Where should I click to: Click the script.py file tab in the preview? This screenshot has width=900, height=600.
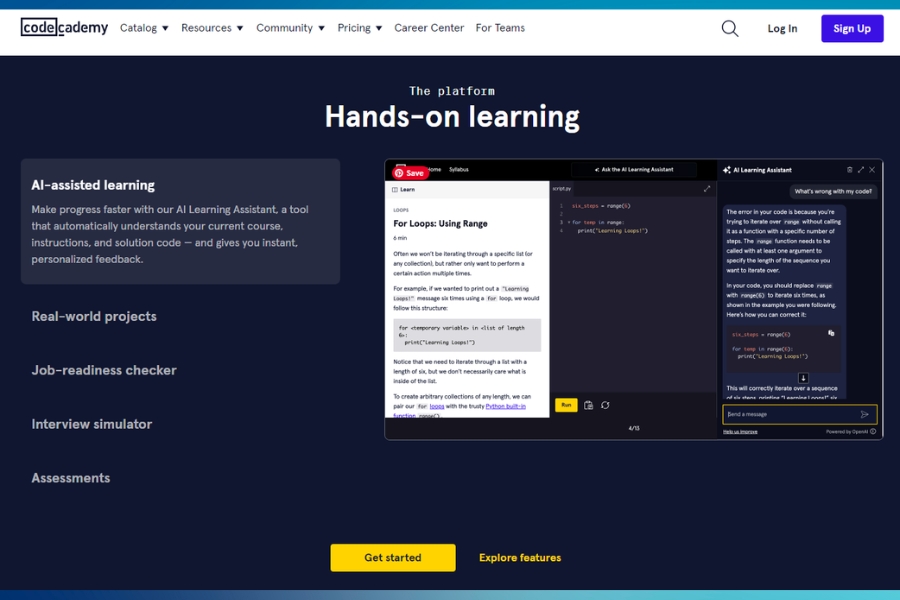pyautogui.click(x=561, y=188)
